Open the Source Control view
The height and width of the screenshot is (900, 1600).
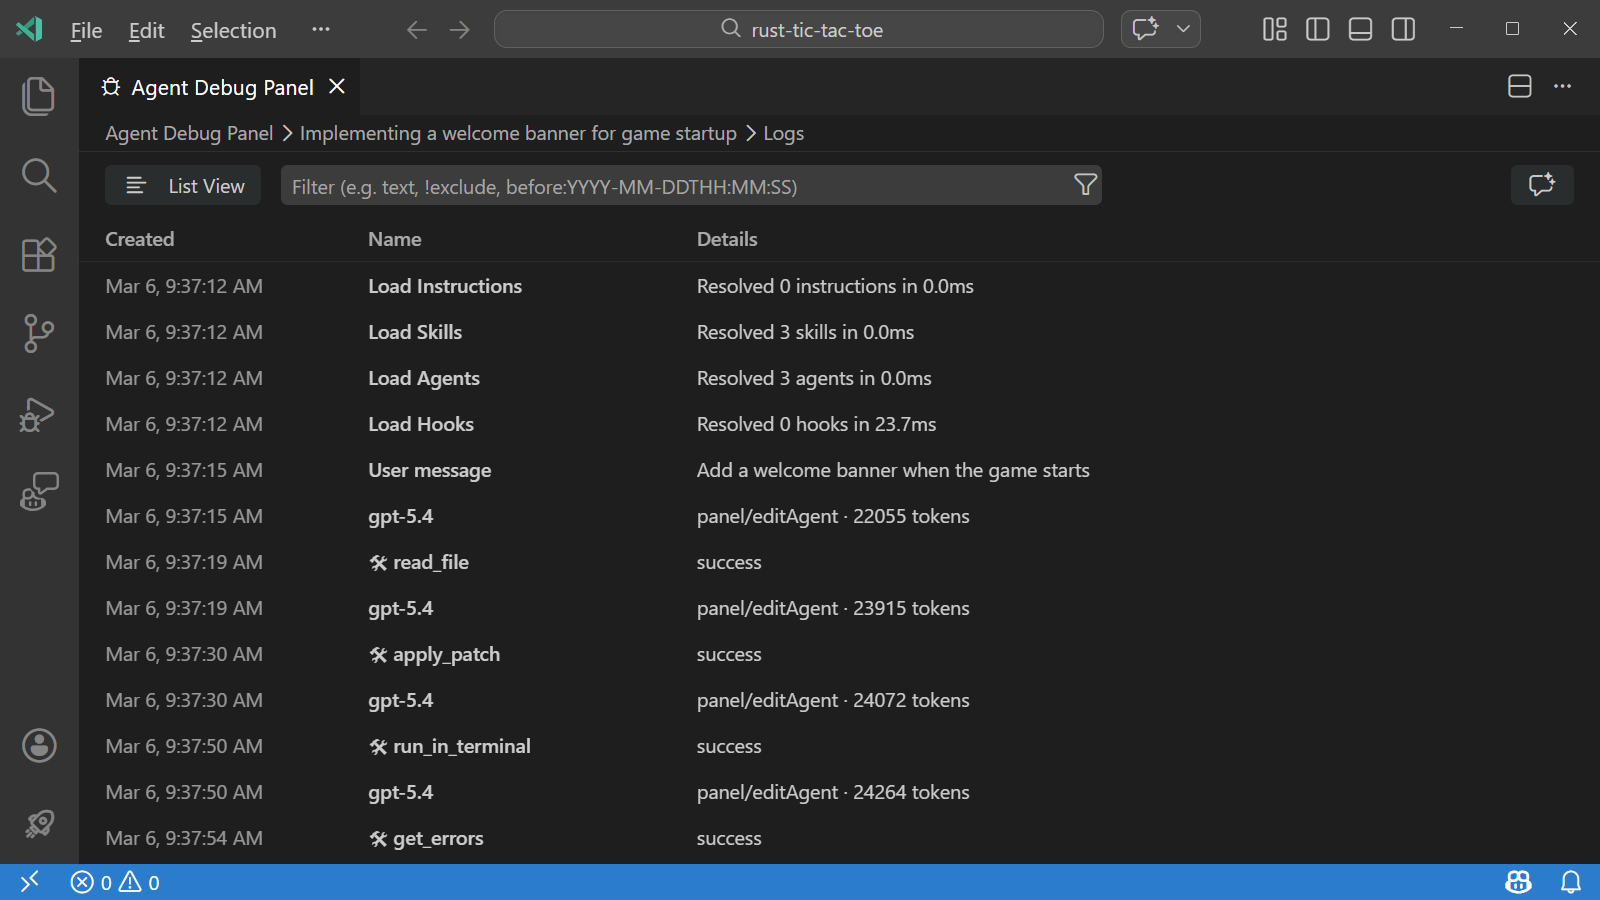pyautogui.click(x=38, y=334)
